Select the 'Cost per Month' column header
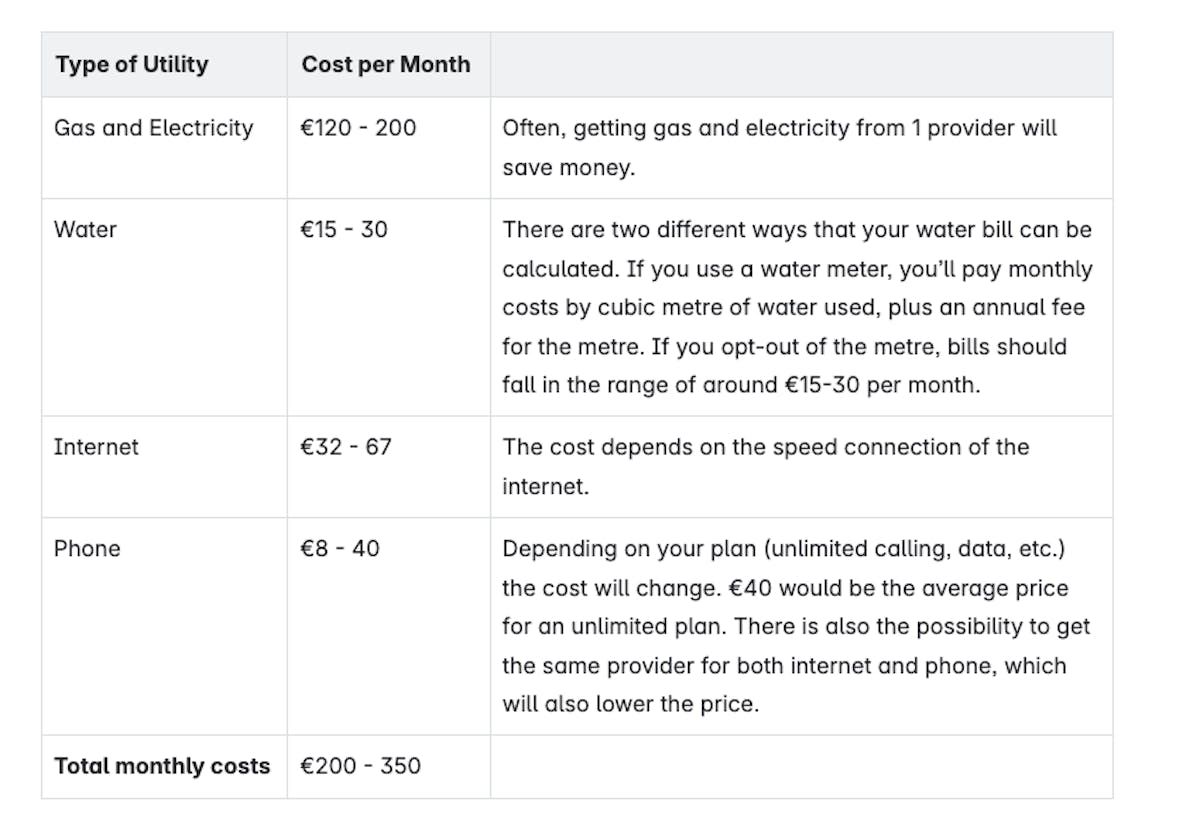Screen dimensions: 1200x836 tap(386, 65)
